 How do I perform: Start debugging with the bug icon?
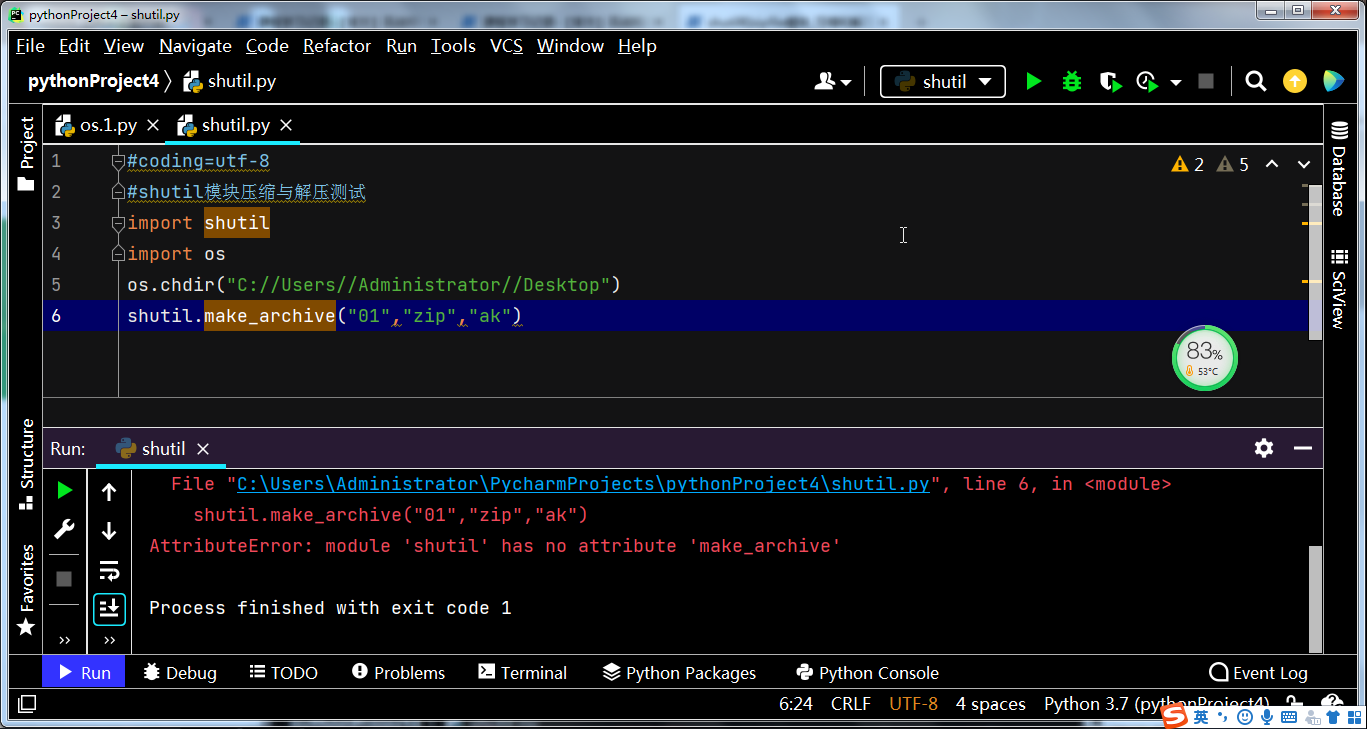pos(1072,81)
